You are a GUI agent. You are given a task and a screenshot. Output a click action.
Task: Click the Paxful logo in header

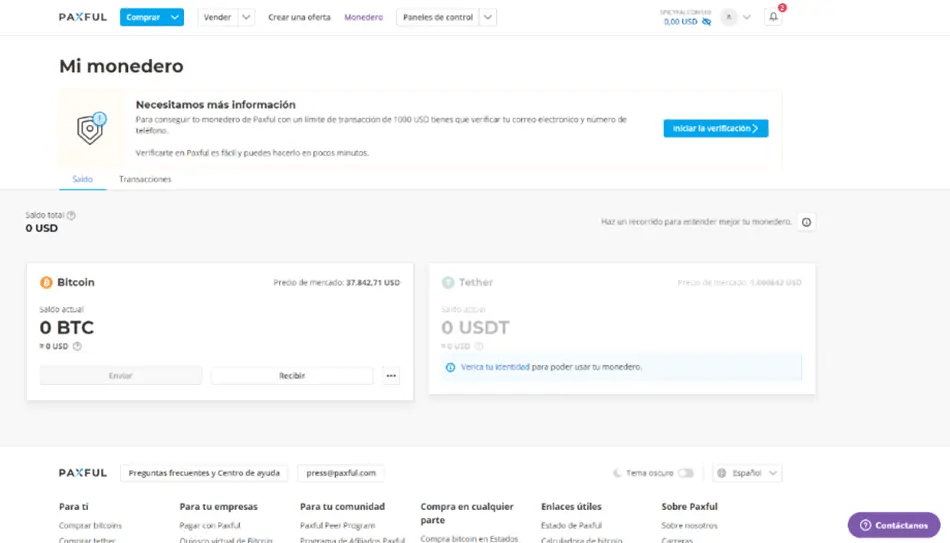coord(82,17)
